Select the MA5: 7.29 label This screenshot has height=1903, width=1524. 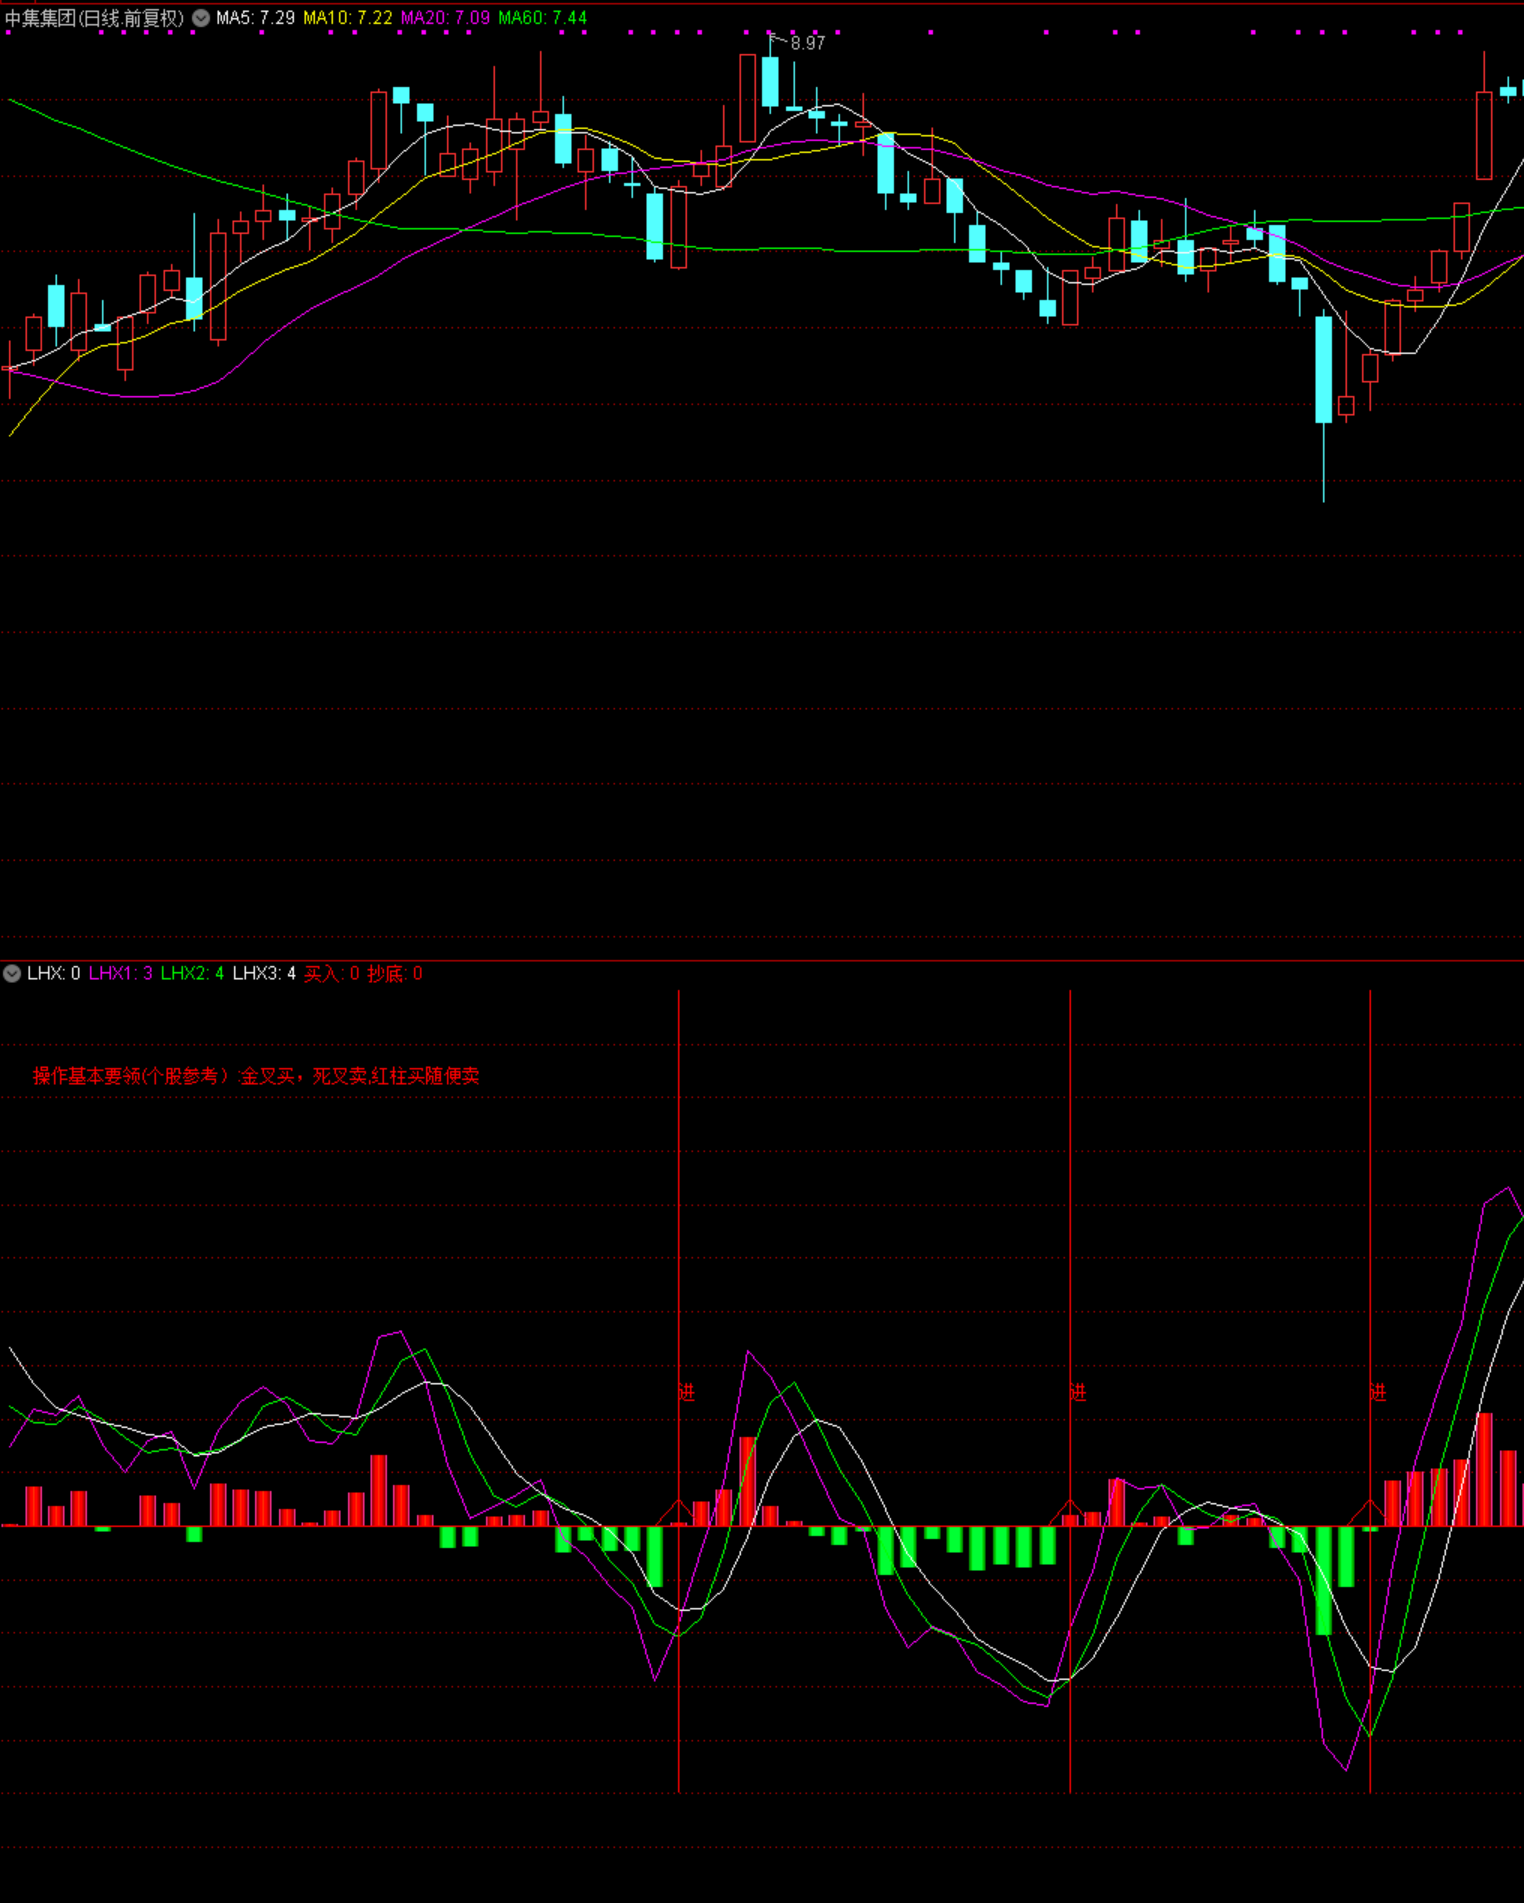click(255, 18)
